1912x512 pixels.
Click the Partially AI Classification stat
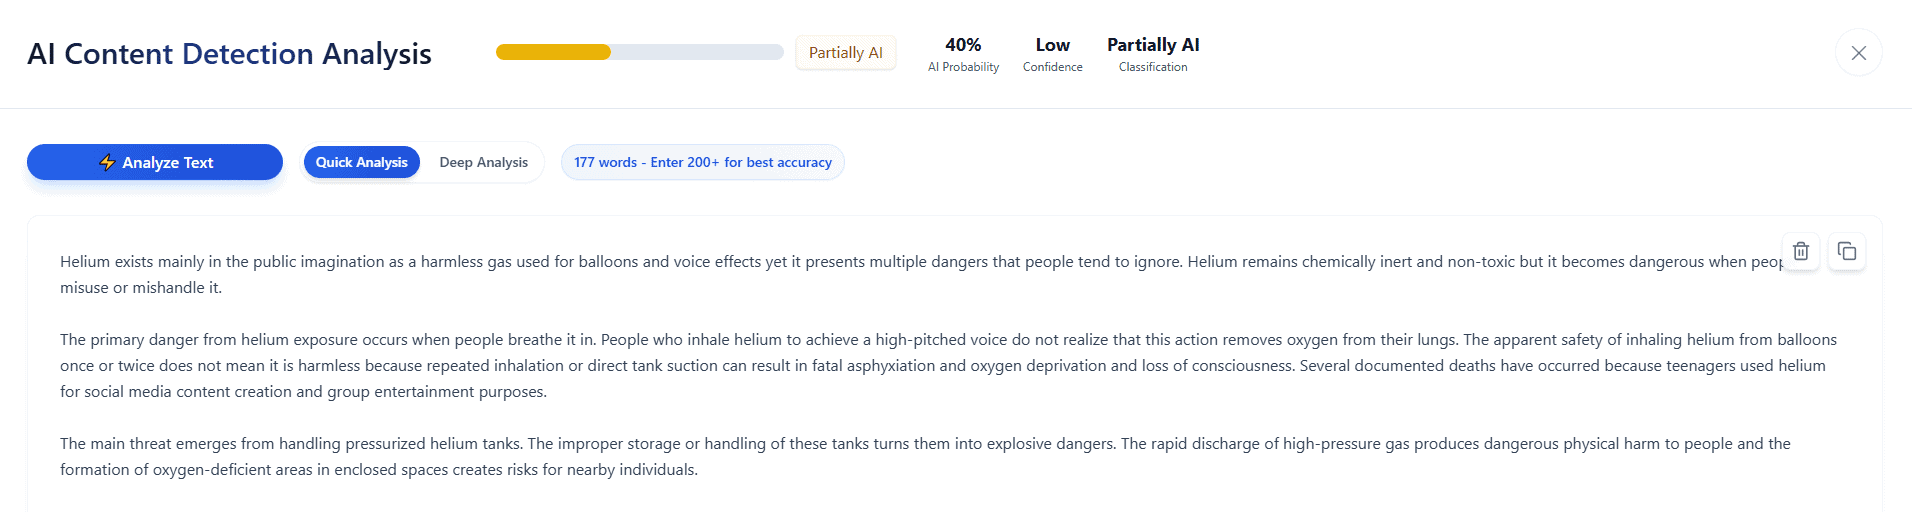click(1153, 54)
